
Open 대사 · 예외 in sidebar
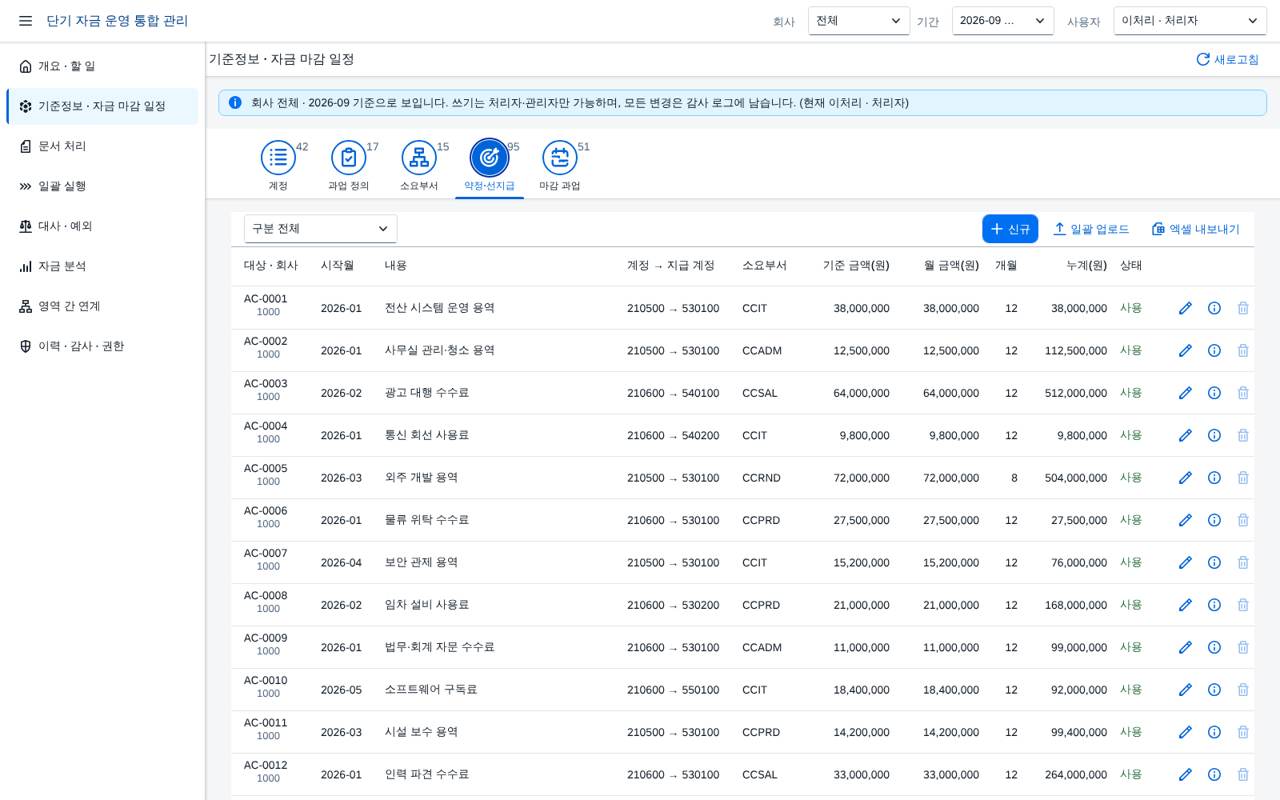coord(102,226)
